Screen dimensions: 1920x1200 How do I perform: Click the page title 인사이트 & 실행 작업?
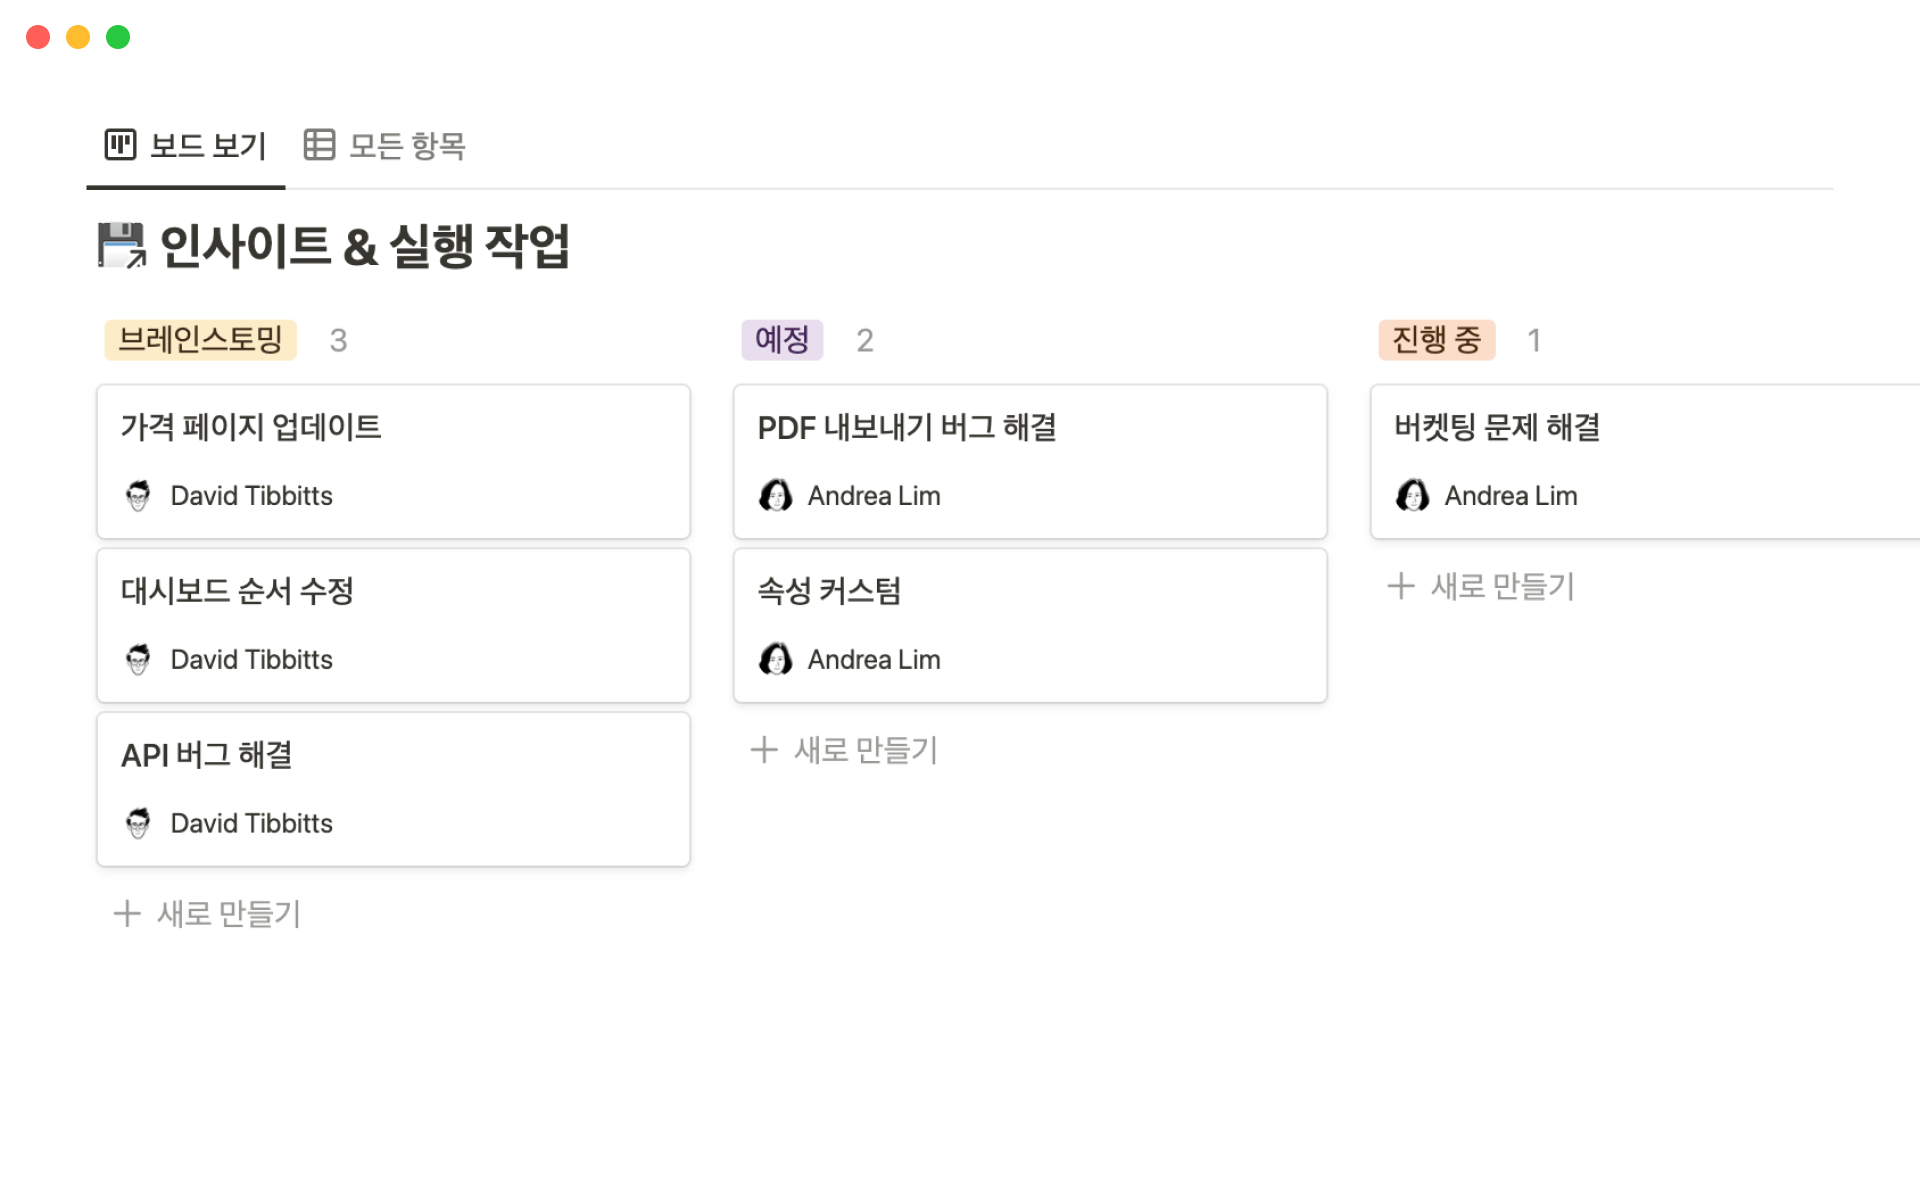tap(364, 246)
